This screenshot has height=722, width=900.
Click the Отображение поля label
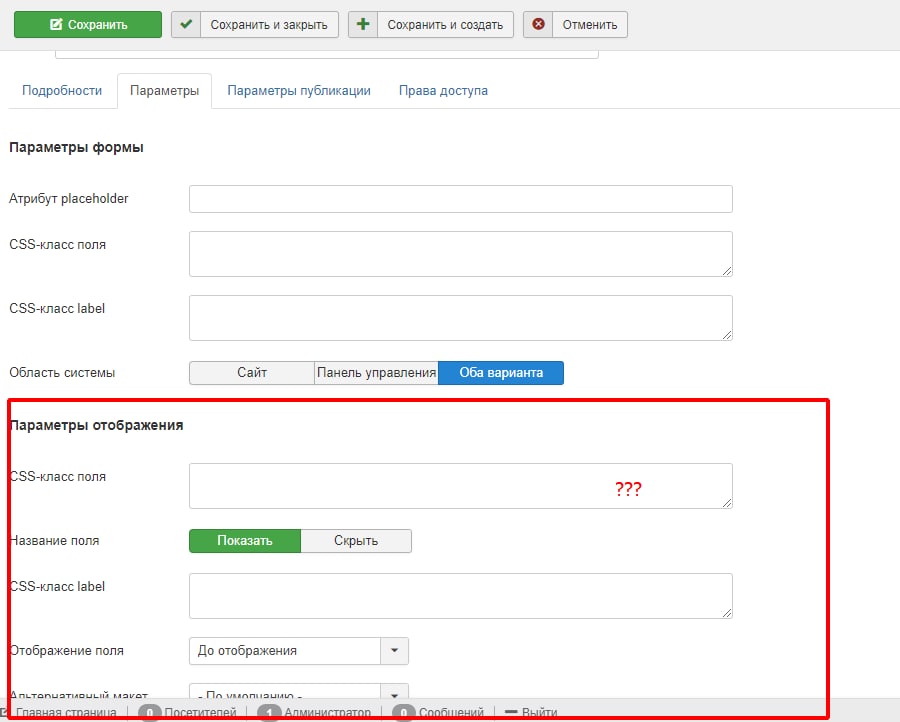pos(67,651)
